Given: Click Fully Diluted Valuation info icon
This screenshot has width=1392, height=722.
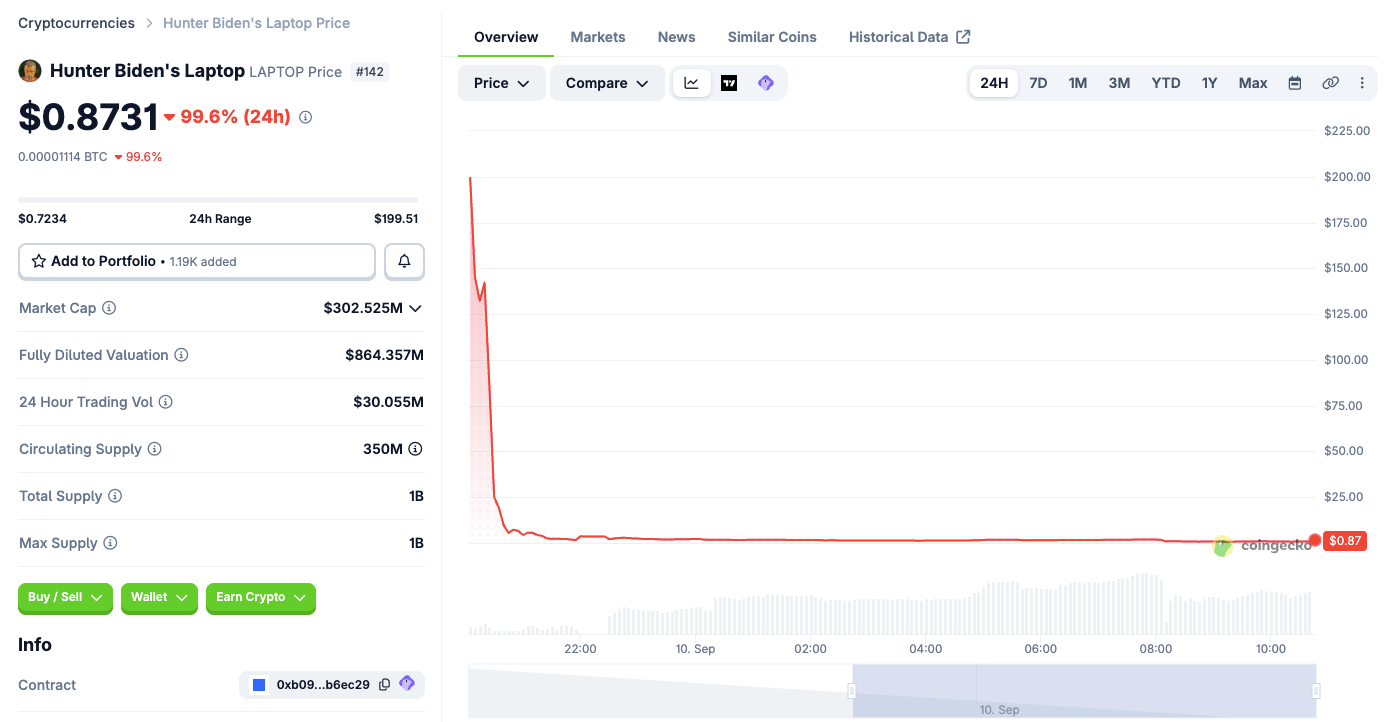Looking at the screenshot, I should (x=181, y=355).
